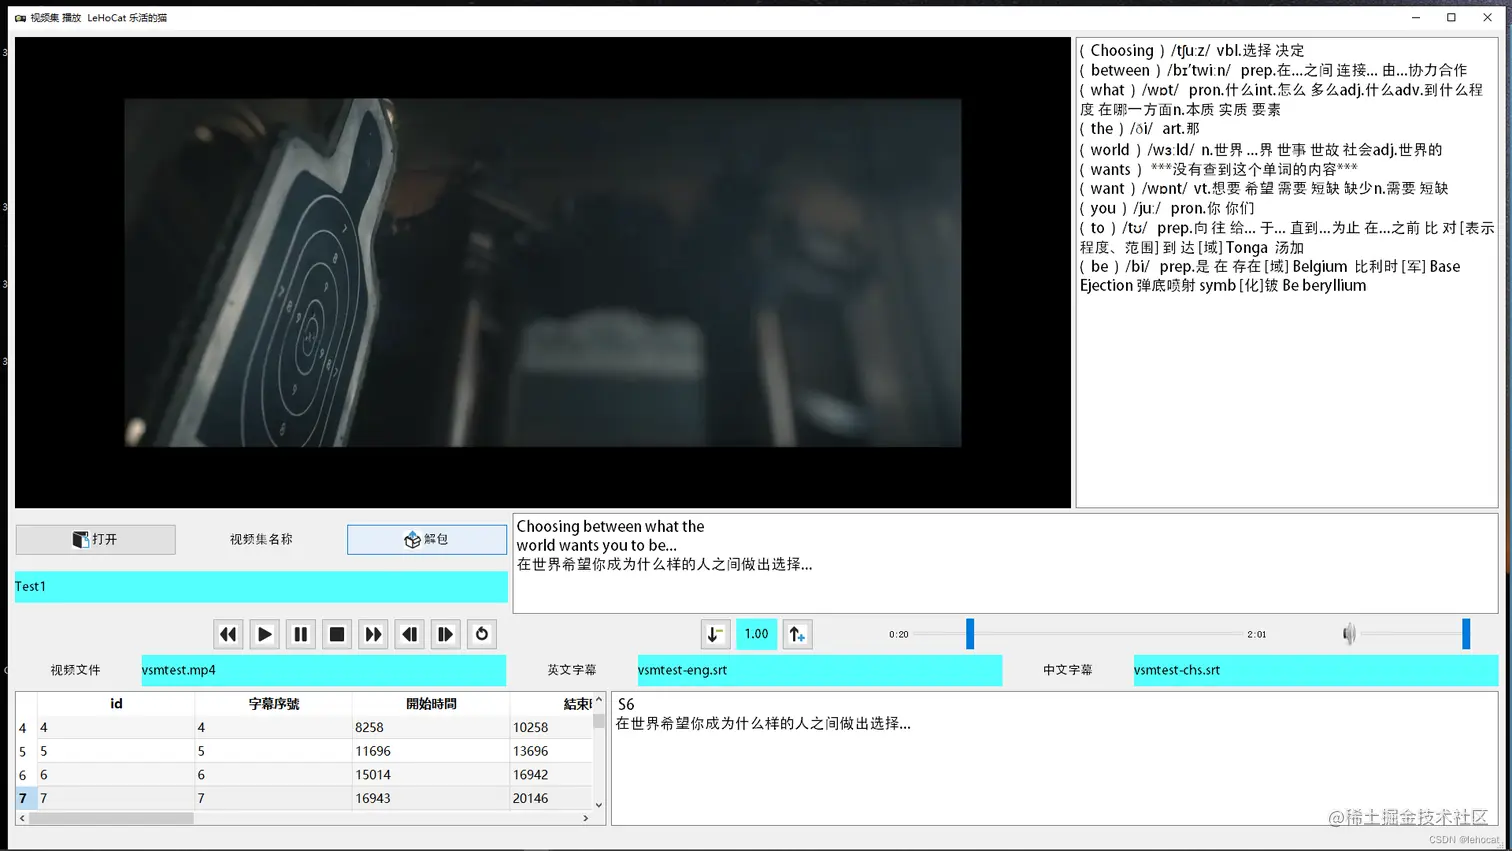Click the English subtitle line 'Choosing between what the'
The image size is (1512, 851).
pos(610,526)
